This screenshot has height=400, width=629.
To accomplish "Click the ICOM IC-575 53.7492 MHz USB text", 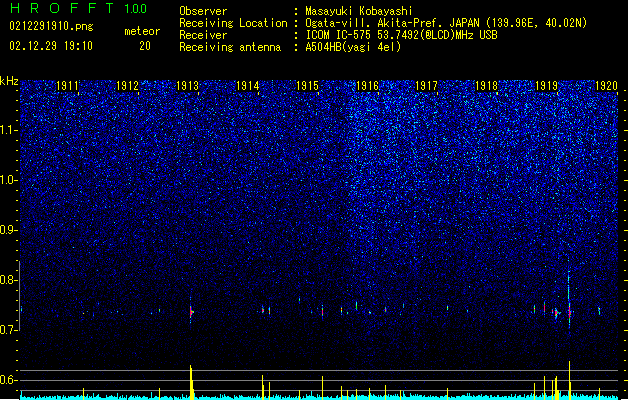I will point(401,35).
